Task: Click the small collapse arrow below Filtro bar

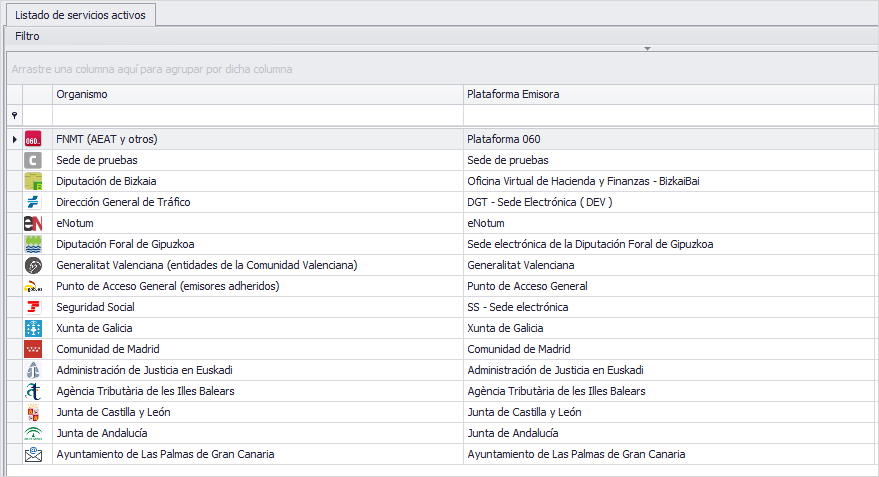Action: [x=647, y=49]
